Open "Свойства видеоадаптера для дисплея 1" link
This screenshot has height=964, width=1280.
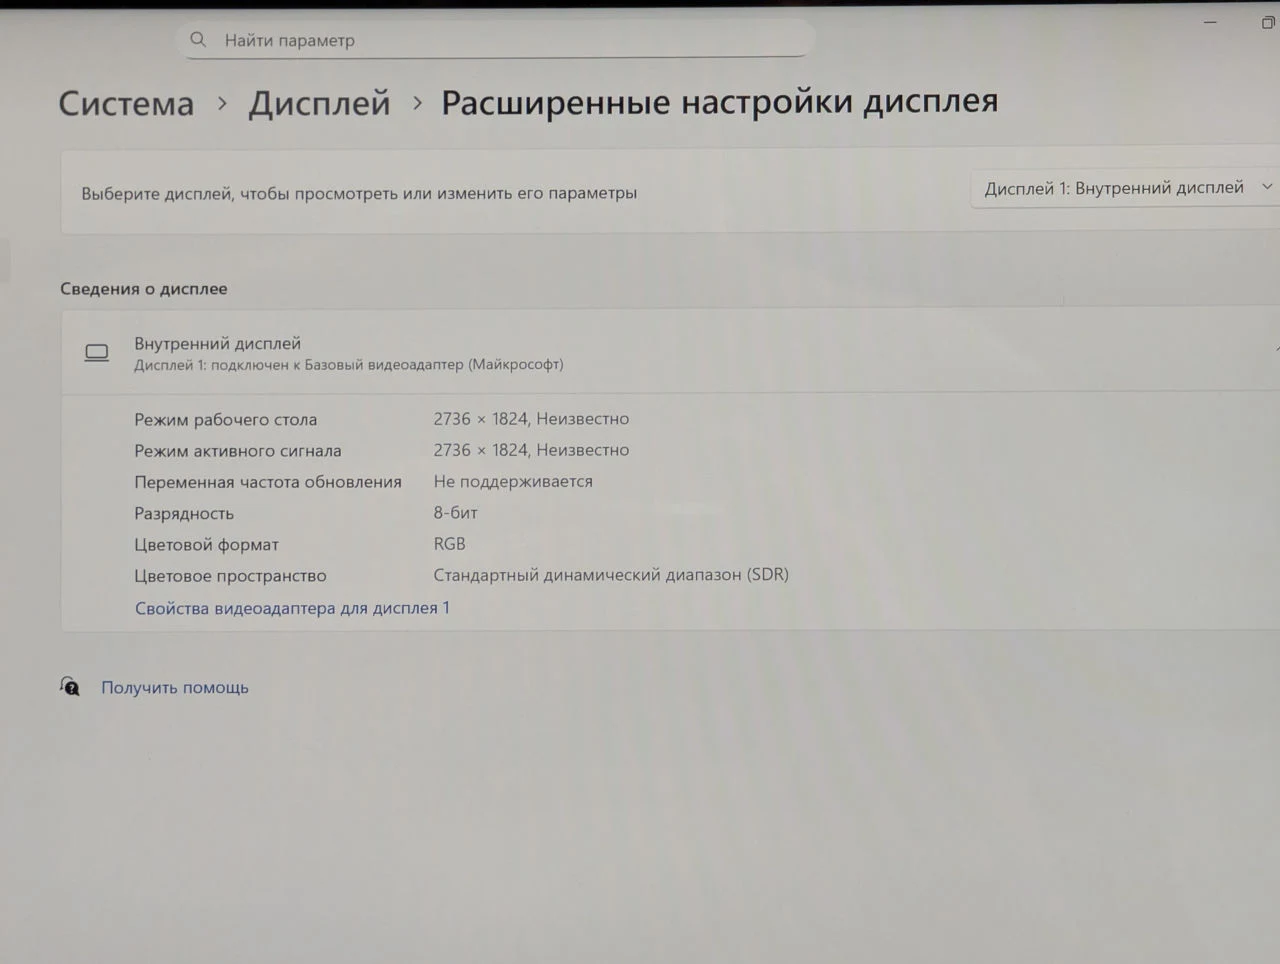pyautogui.click(x=292, y=608)
